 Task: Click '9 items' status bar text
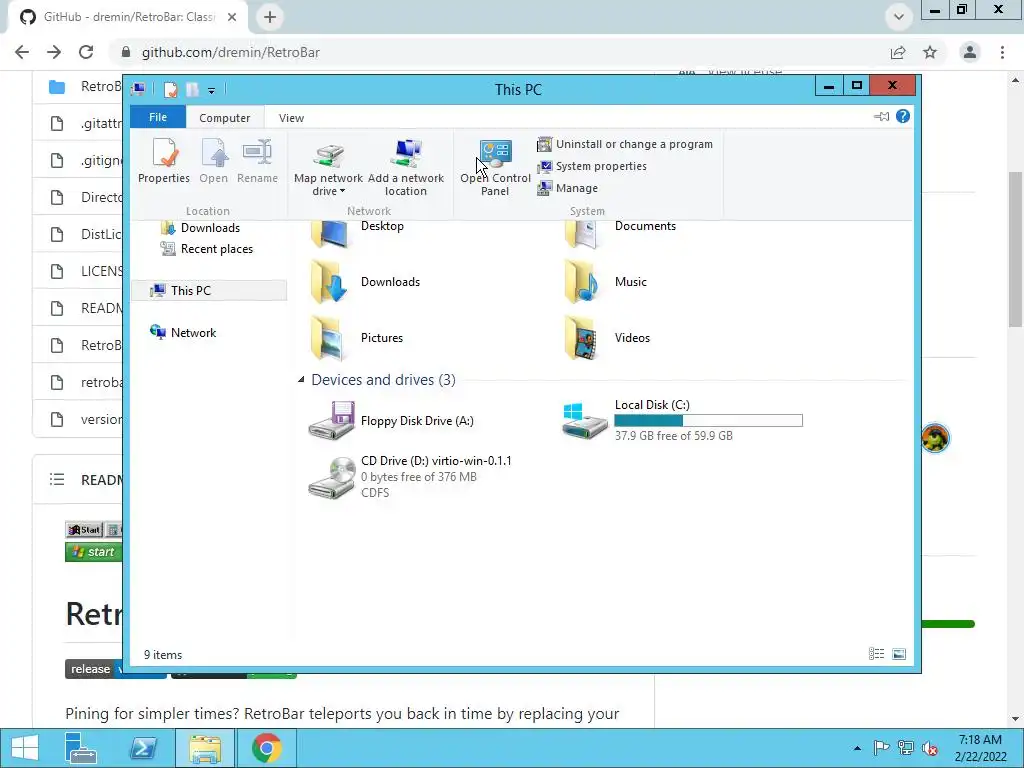163,655
